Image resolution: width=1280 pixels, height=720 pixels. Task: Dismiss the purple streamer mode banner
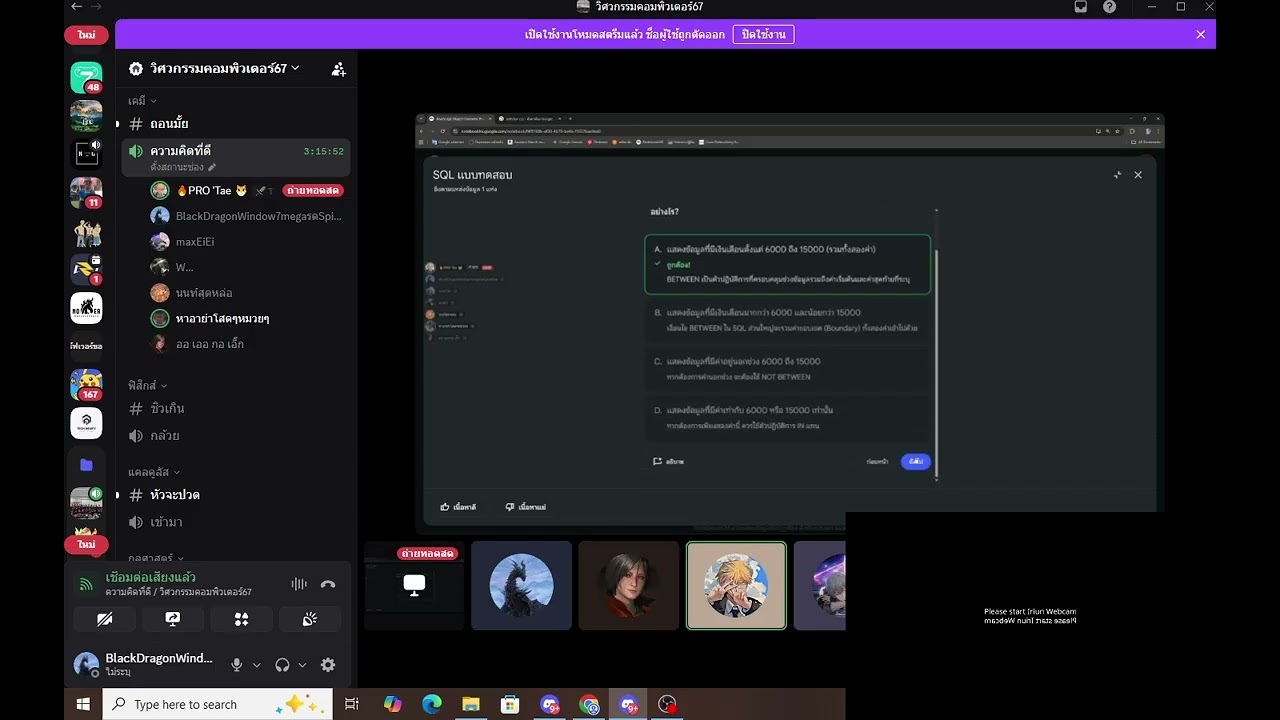pos(1200,34)
